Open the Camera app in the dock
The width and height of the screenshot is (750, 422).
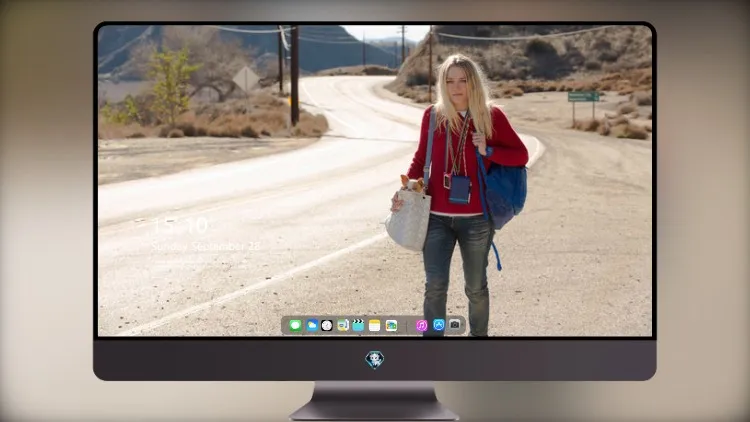[x=455, y=325]
